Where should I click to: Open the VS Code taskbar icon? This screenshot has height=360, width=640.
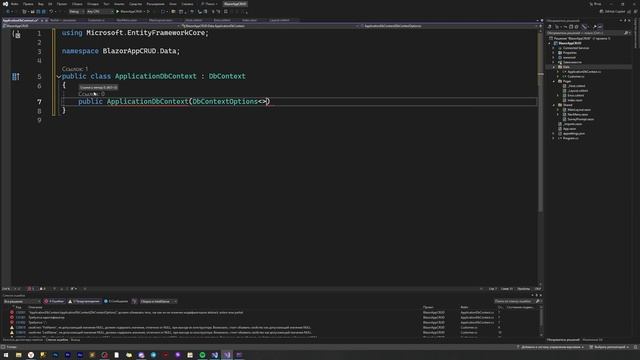[215, 355]
